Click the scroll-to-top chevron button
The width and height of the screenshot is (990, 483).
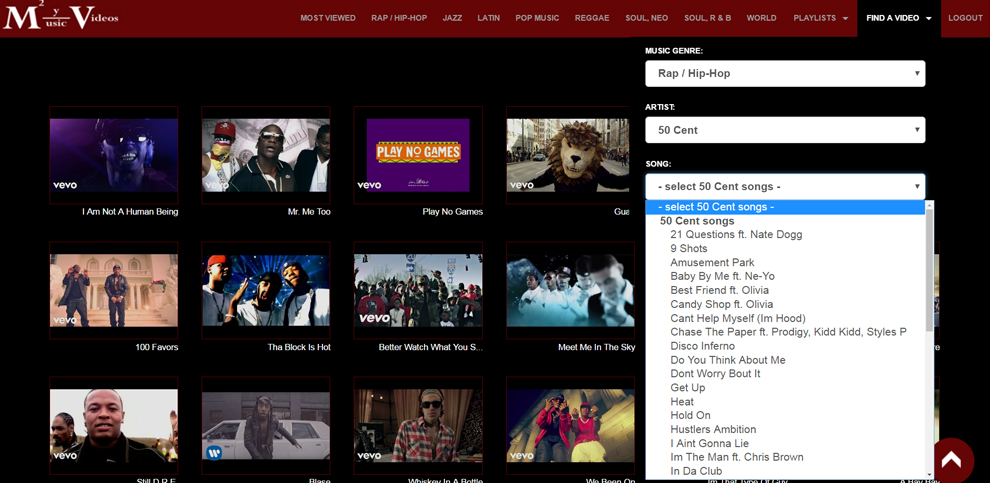951,460
